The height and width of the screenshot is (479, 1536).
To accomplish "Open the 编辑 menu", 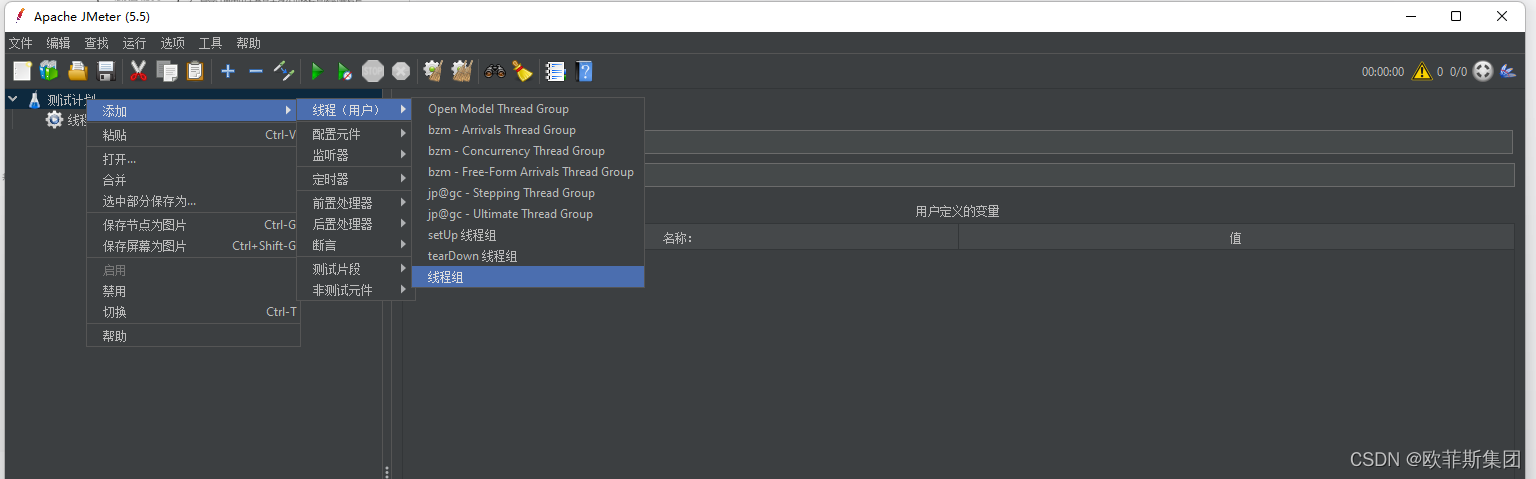I will click(x=58, y=43).
